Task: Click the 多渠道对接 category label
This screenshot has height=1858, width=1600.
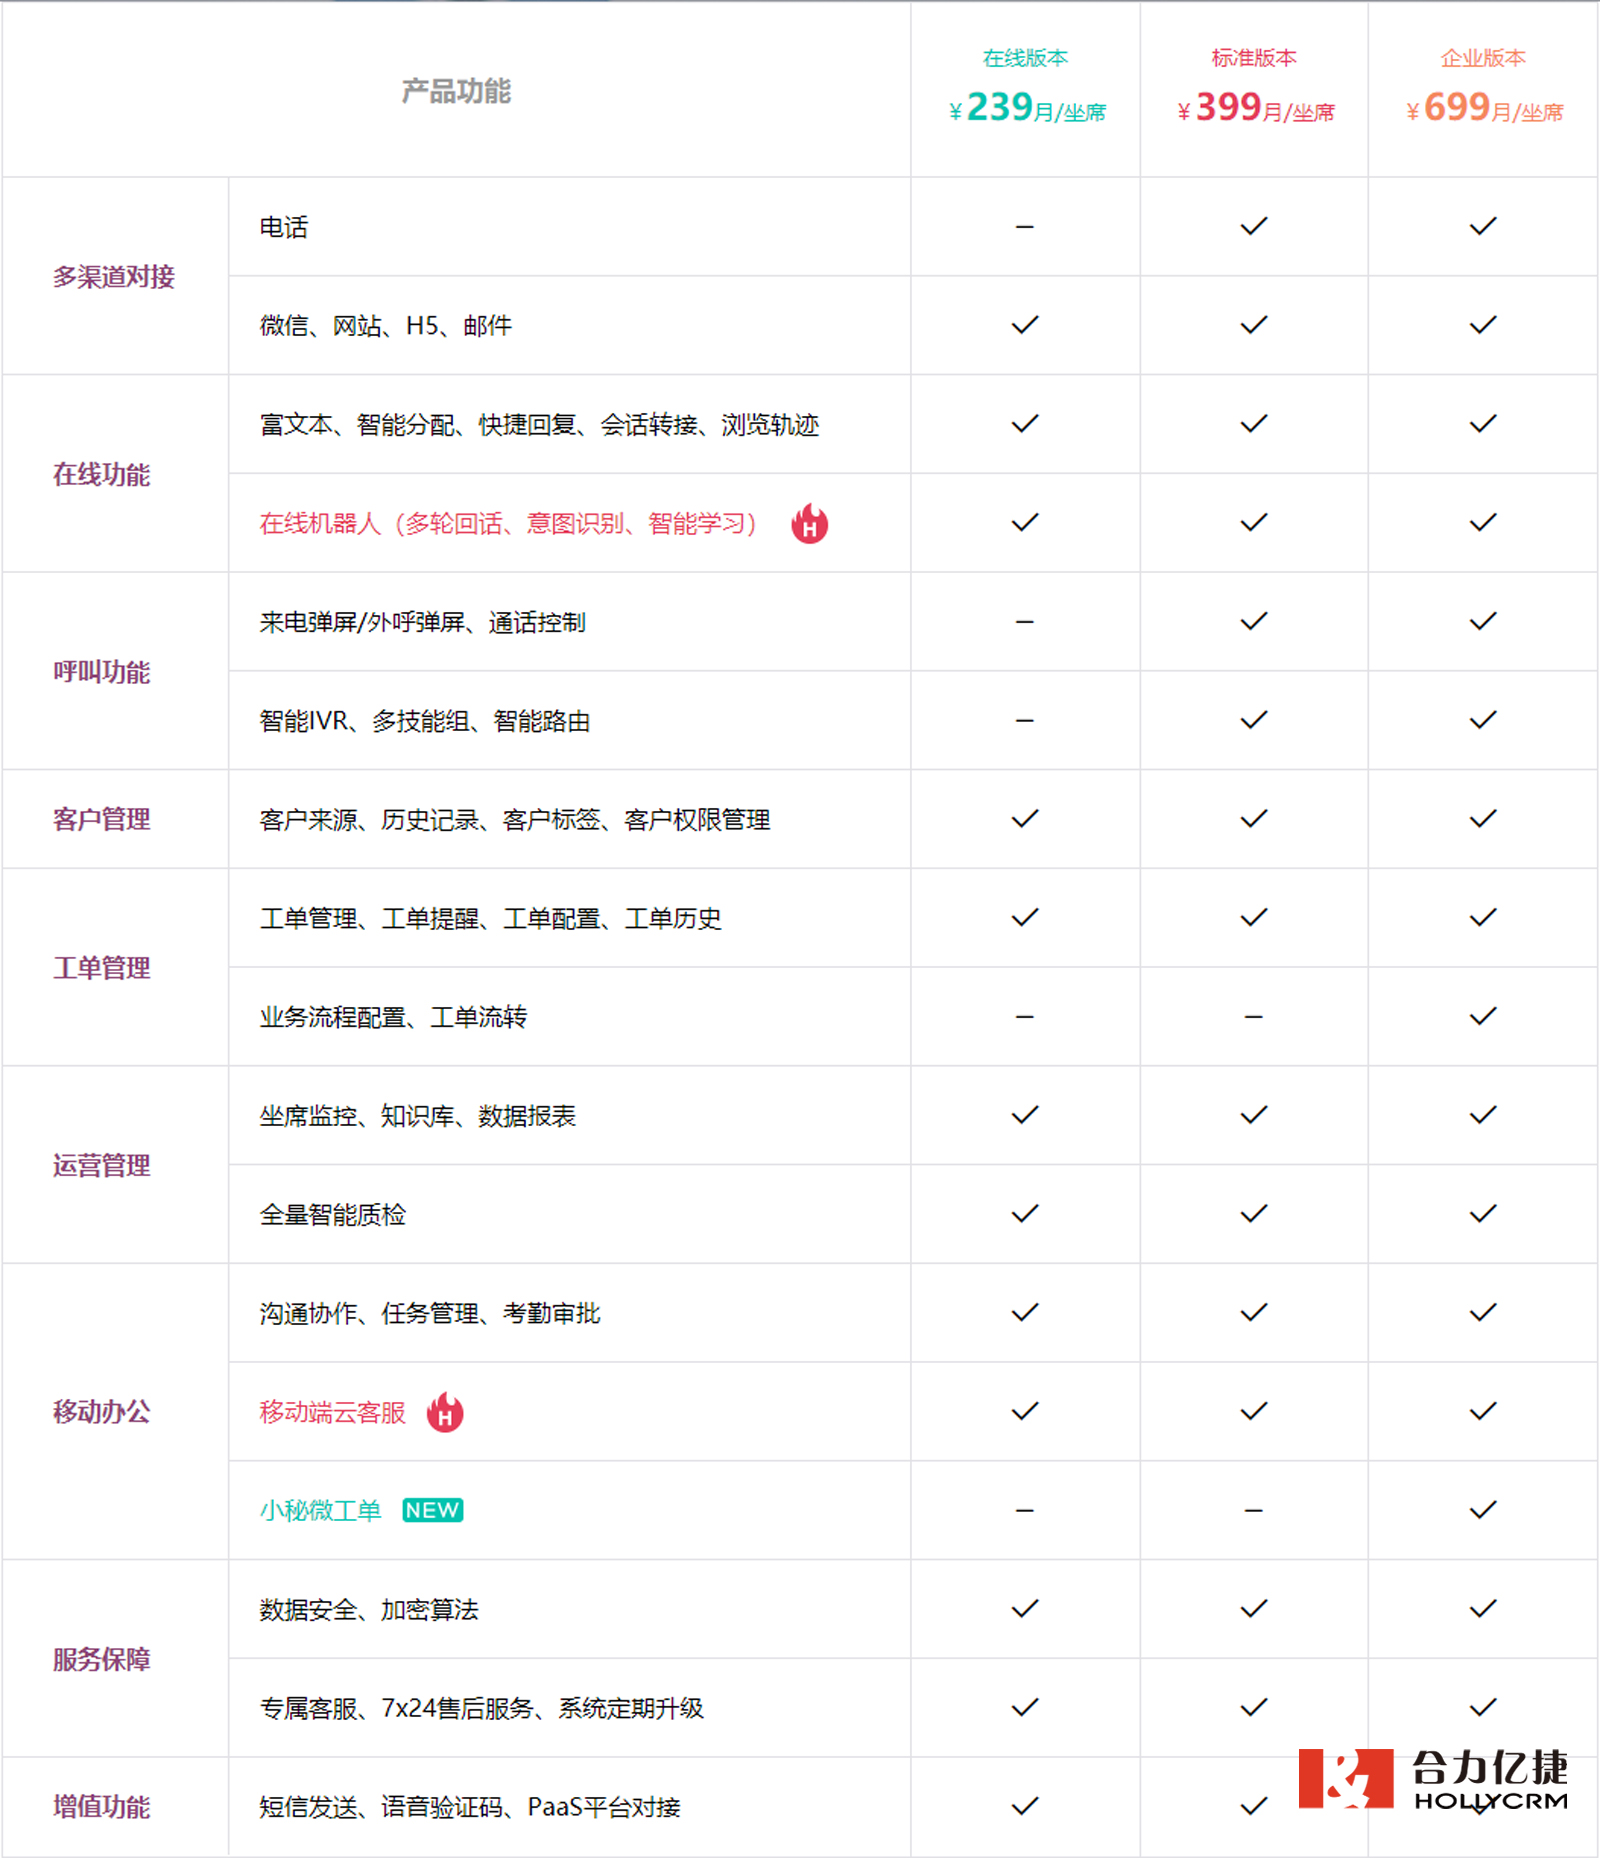Action: click(x=113, y=277)
